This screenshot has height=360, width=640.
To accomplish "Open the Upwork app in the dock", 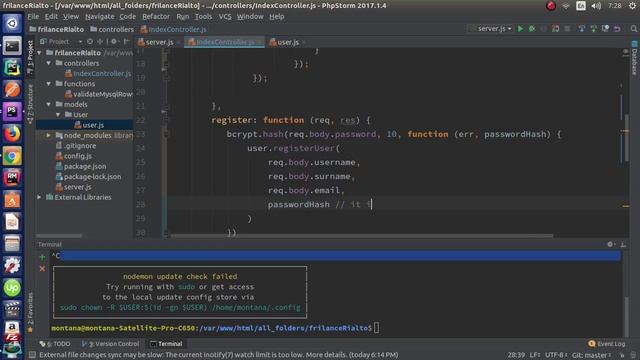I will coord(12,288).
